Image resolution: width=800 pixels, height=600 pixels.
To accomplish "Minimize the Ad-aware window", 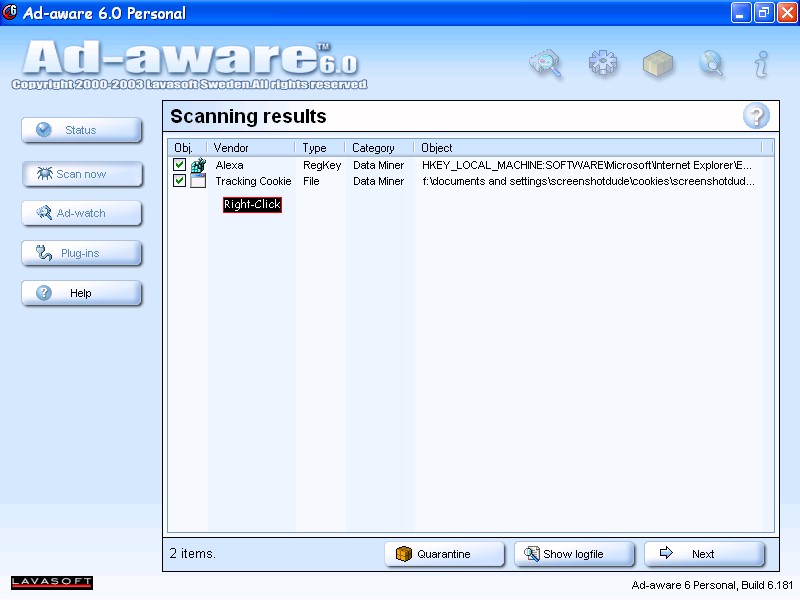I will pos(741,13).
